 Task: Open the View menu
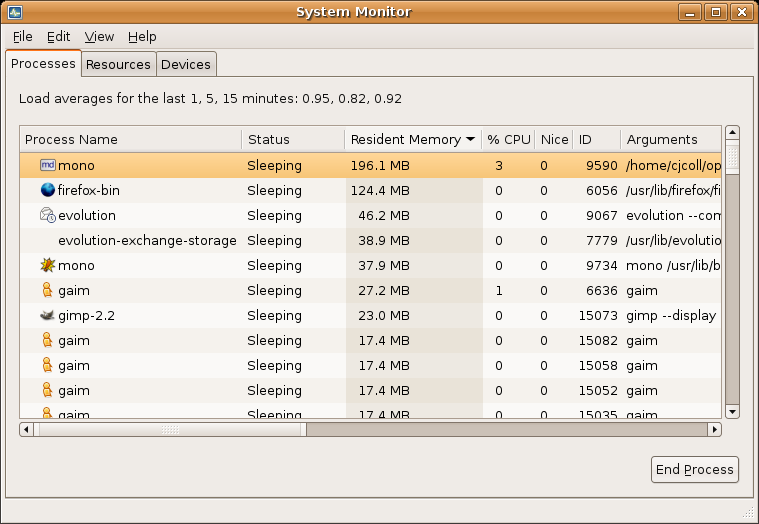pos(99,37)
